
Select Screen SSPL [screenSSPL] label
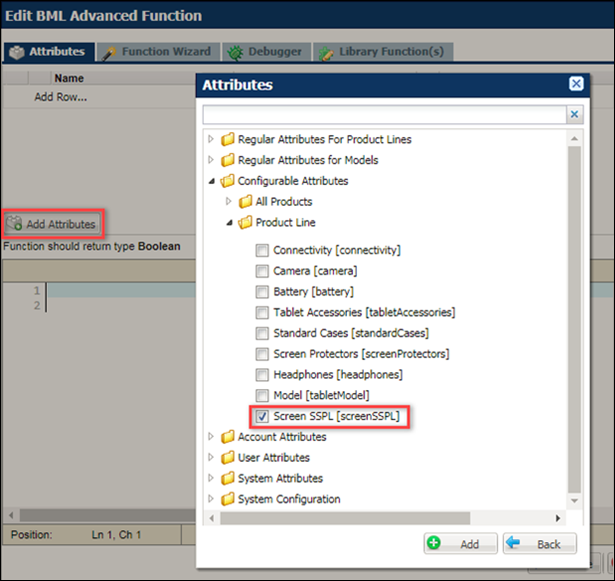pos(337,416)
